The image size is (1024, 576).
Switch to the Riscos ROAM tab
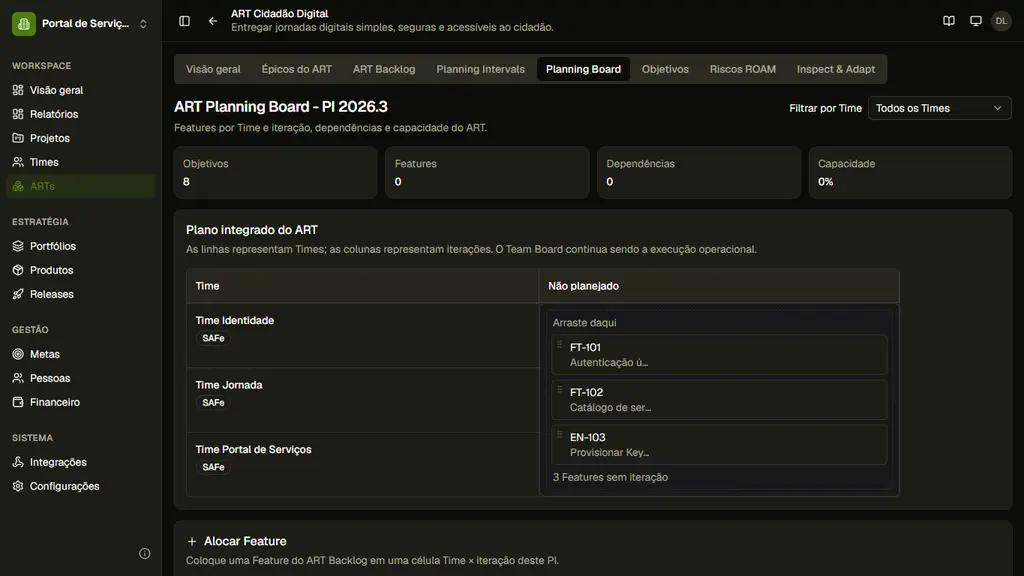click(743, 69)
